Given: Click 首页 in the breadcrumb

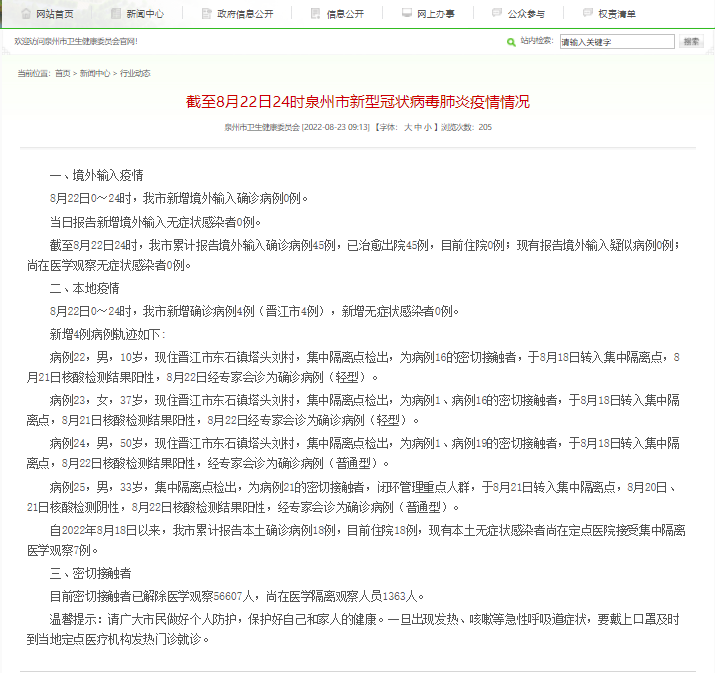Looking at the screenshot, I should click(x=63, y=74).
